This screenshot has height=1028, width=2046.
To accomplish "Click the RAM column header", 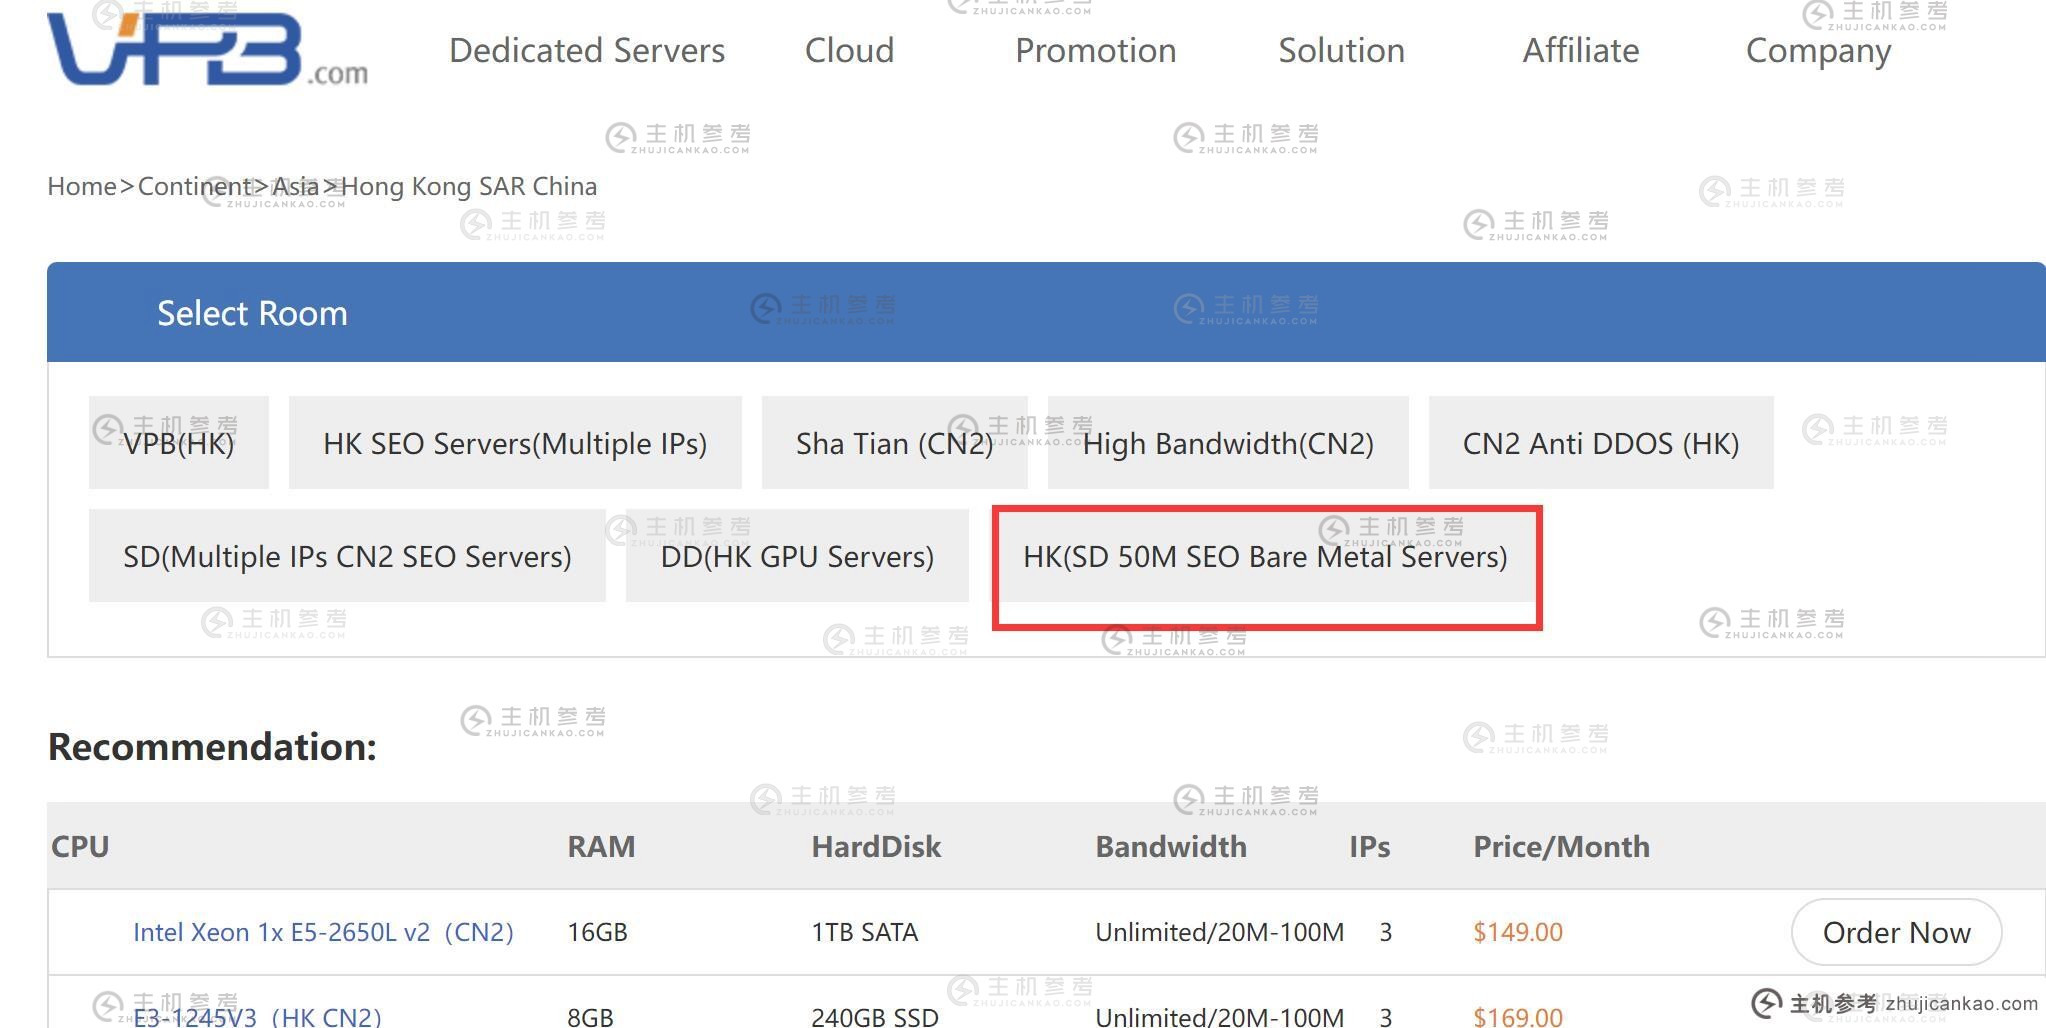I will click(601, 846).
